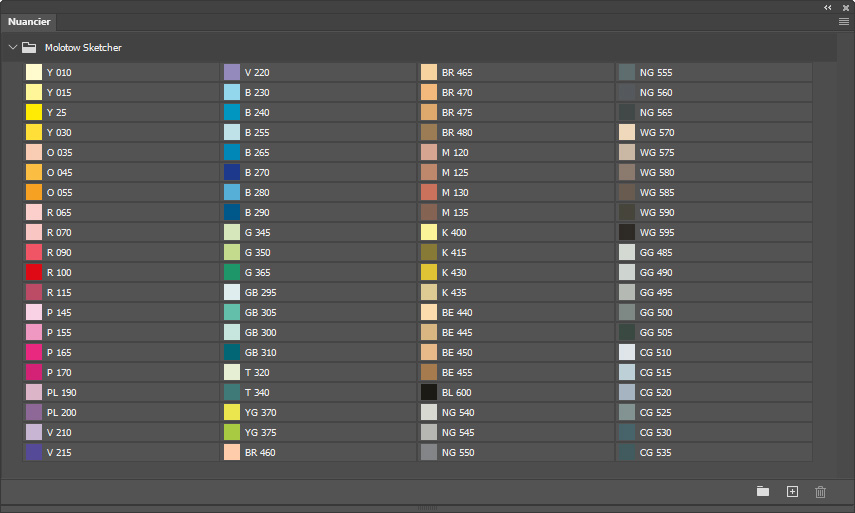Click the 'B 255' label
This screenshot has width=855, height=513.
tap(257, 132)
